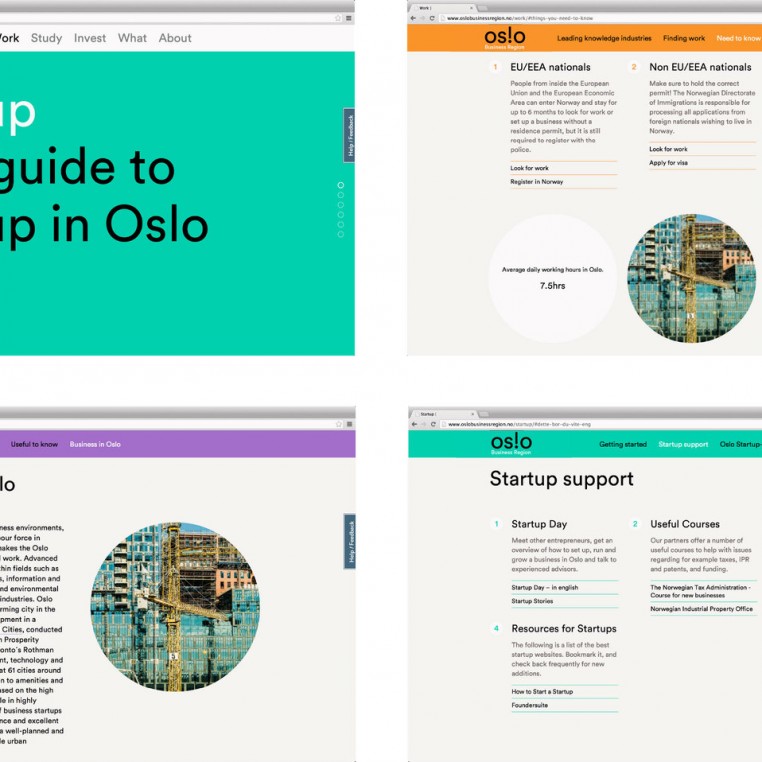Viewport: 762px width, 762px height.
Task: Select the third page-indicator dot on green hero
Action: point(341,205)
